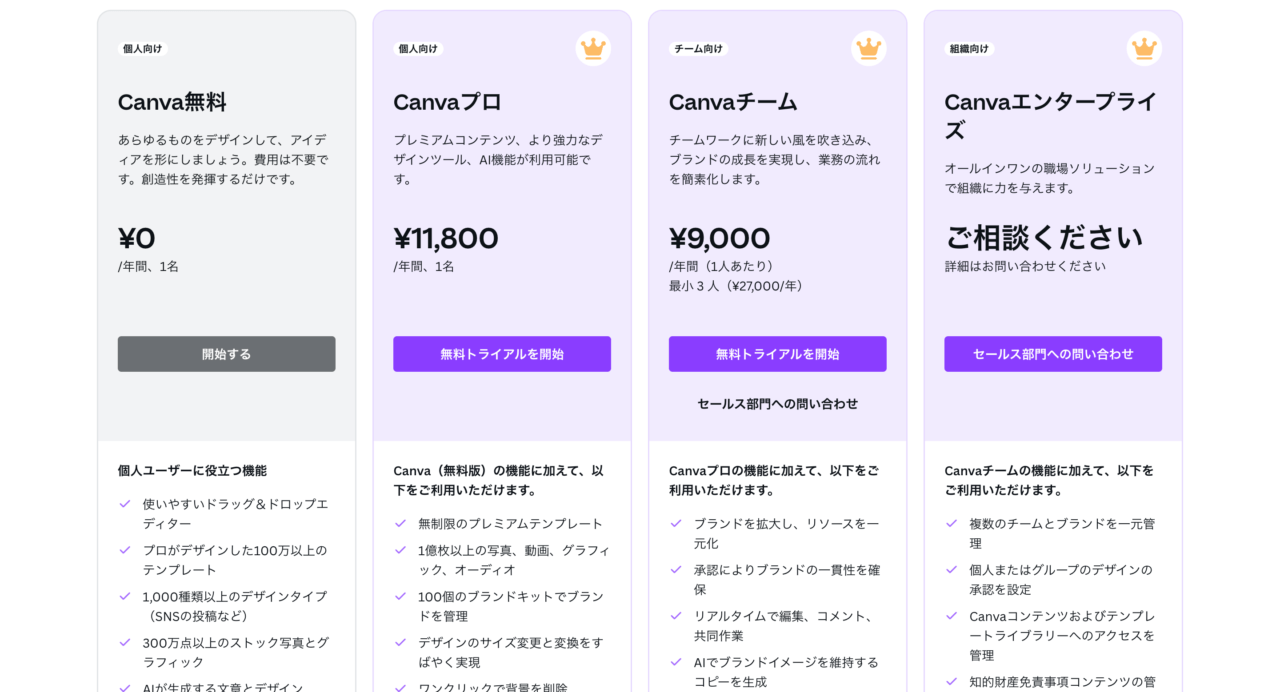Select the Canvaプロ plan heading
Viewport: 1280px width, 692px height.
coord(447,102)
